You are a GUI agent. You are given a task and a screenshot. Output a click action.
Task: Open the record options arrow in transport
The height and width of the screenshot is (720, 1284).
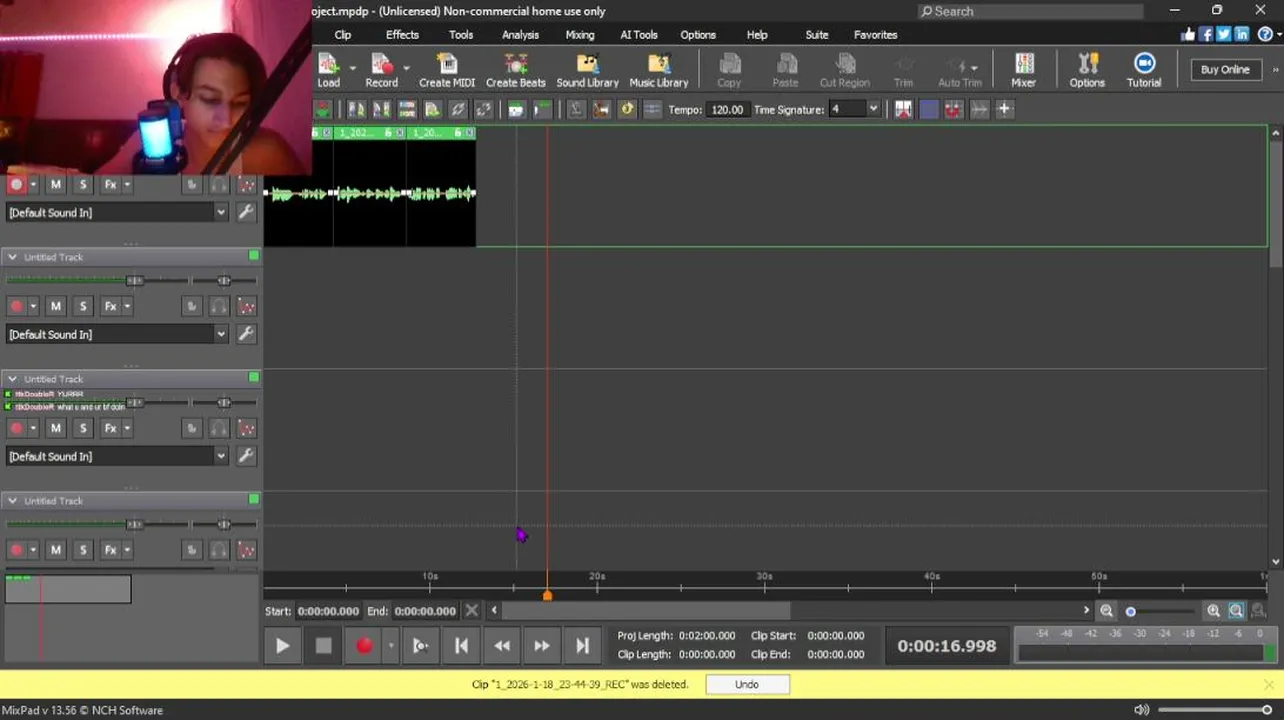[x=391, y=646]
